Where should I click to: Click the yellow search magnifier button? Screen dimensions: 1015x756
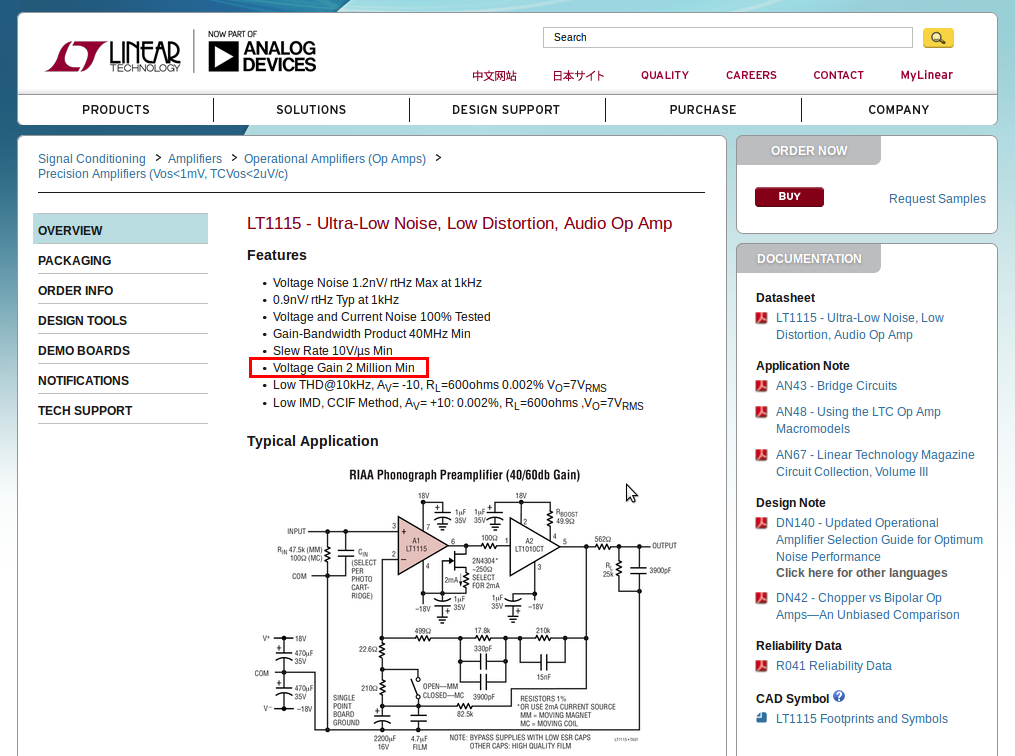tap(938, 38)
